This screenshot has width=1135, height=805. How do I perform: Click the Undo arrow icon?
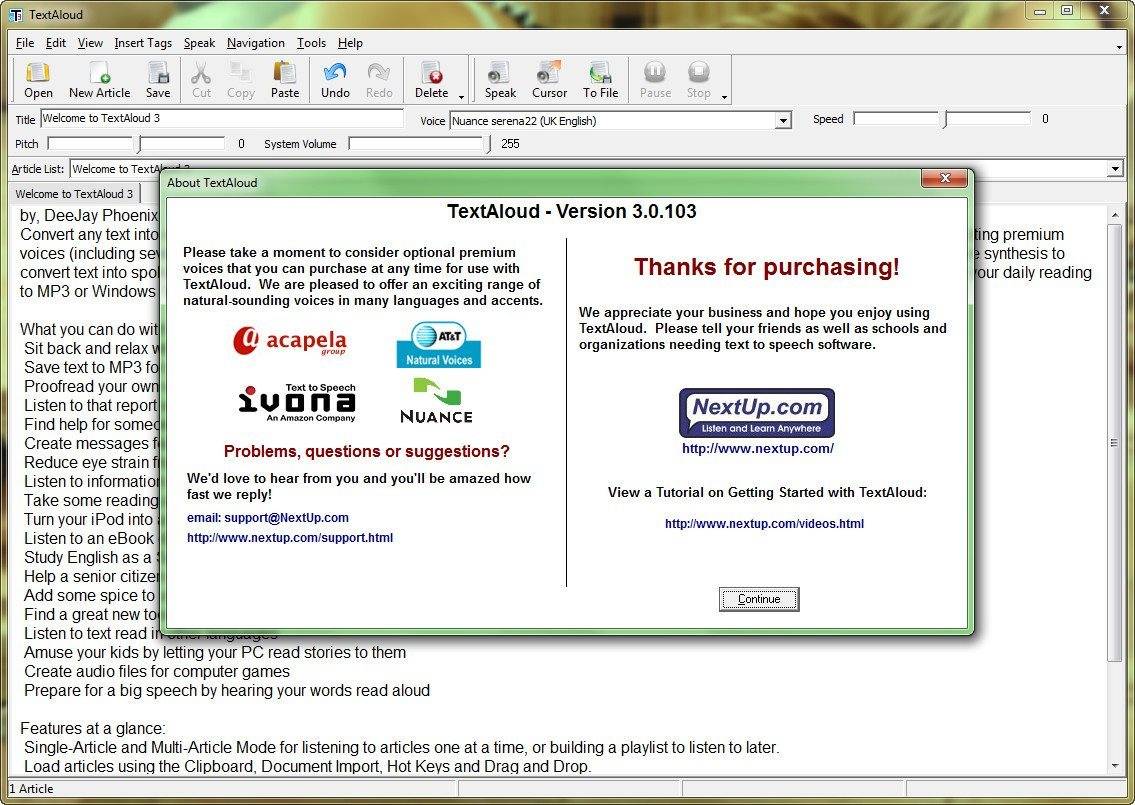pos(335,80)
